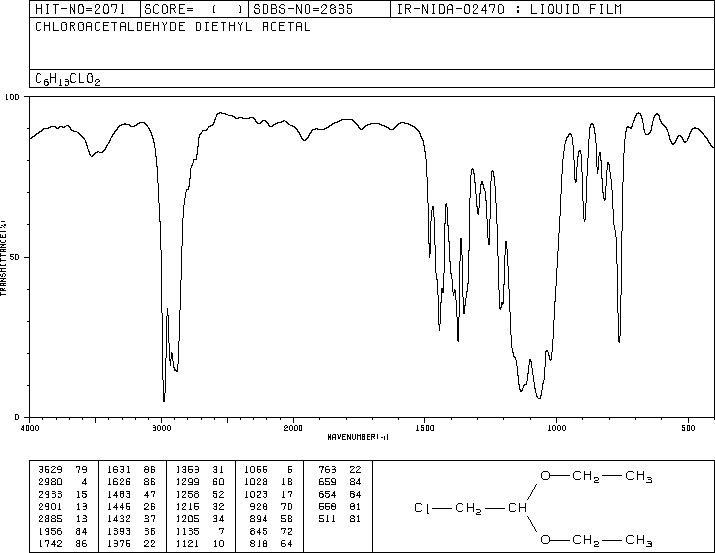Select the 845 peak entry
Viewport: 715px width, 553px height.
pyautogui.click(x=271, y=531)
